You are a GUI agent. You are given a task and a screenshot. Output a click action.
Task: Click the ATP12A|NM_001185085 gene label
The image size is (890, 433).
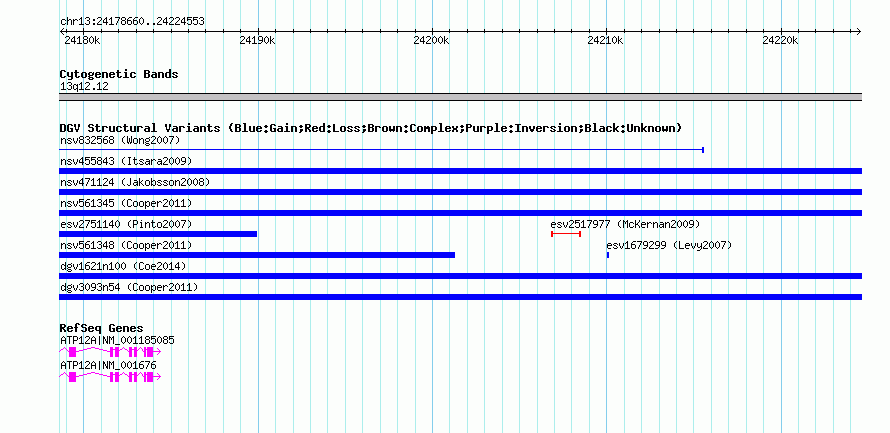tap(117, 340)
